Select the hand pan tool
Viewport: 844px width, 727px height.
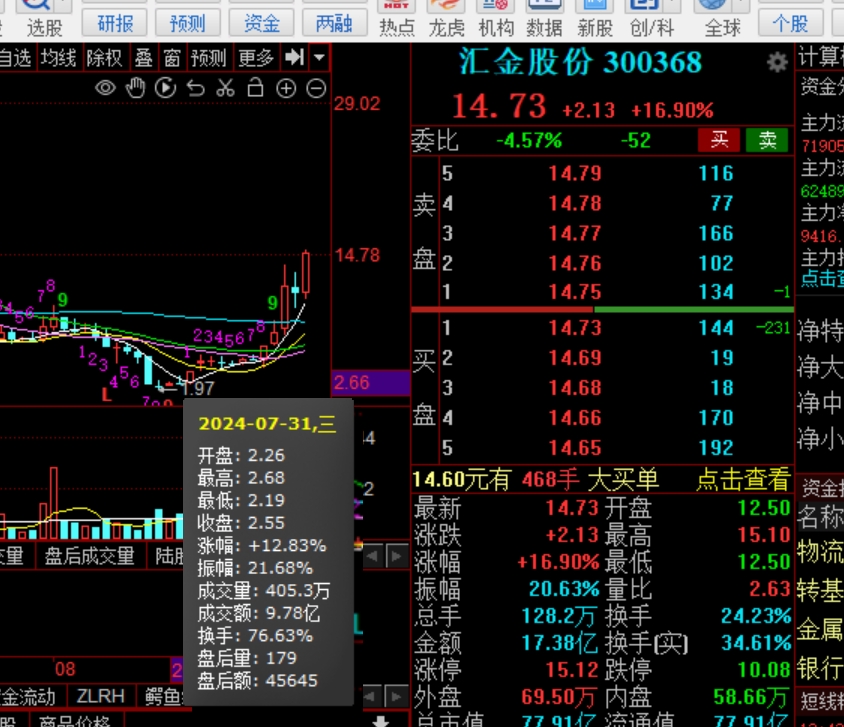(136, 88)
